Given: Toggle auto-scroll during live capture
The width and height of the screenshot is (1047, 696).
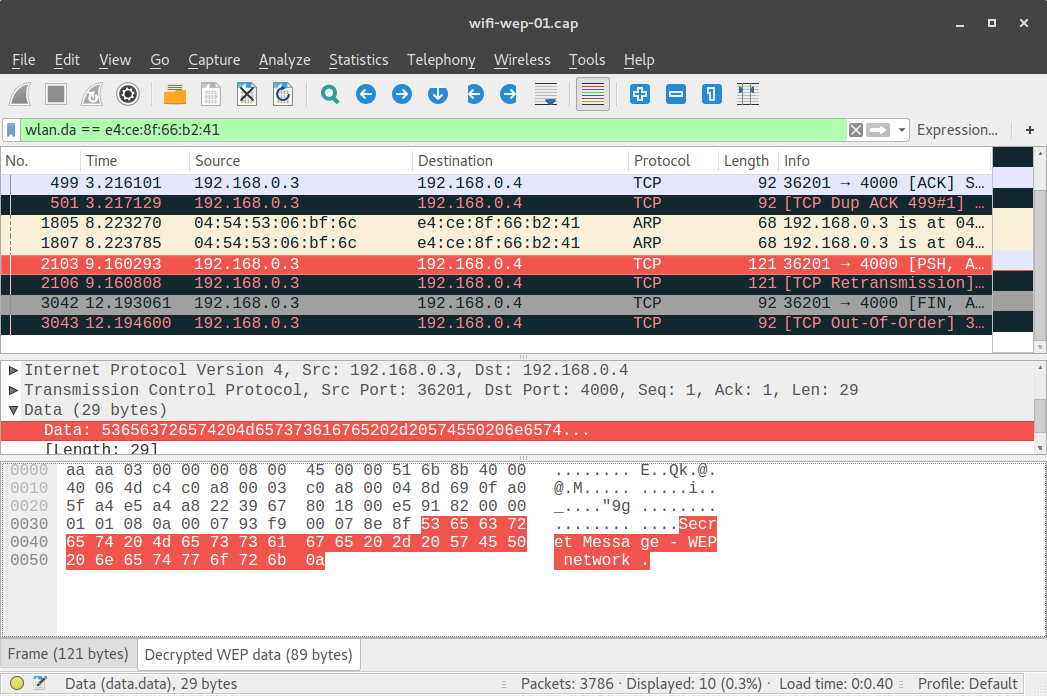Looking at the screenshot, I should tap(544, 94).
